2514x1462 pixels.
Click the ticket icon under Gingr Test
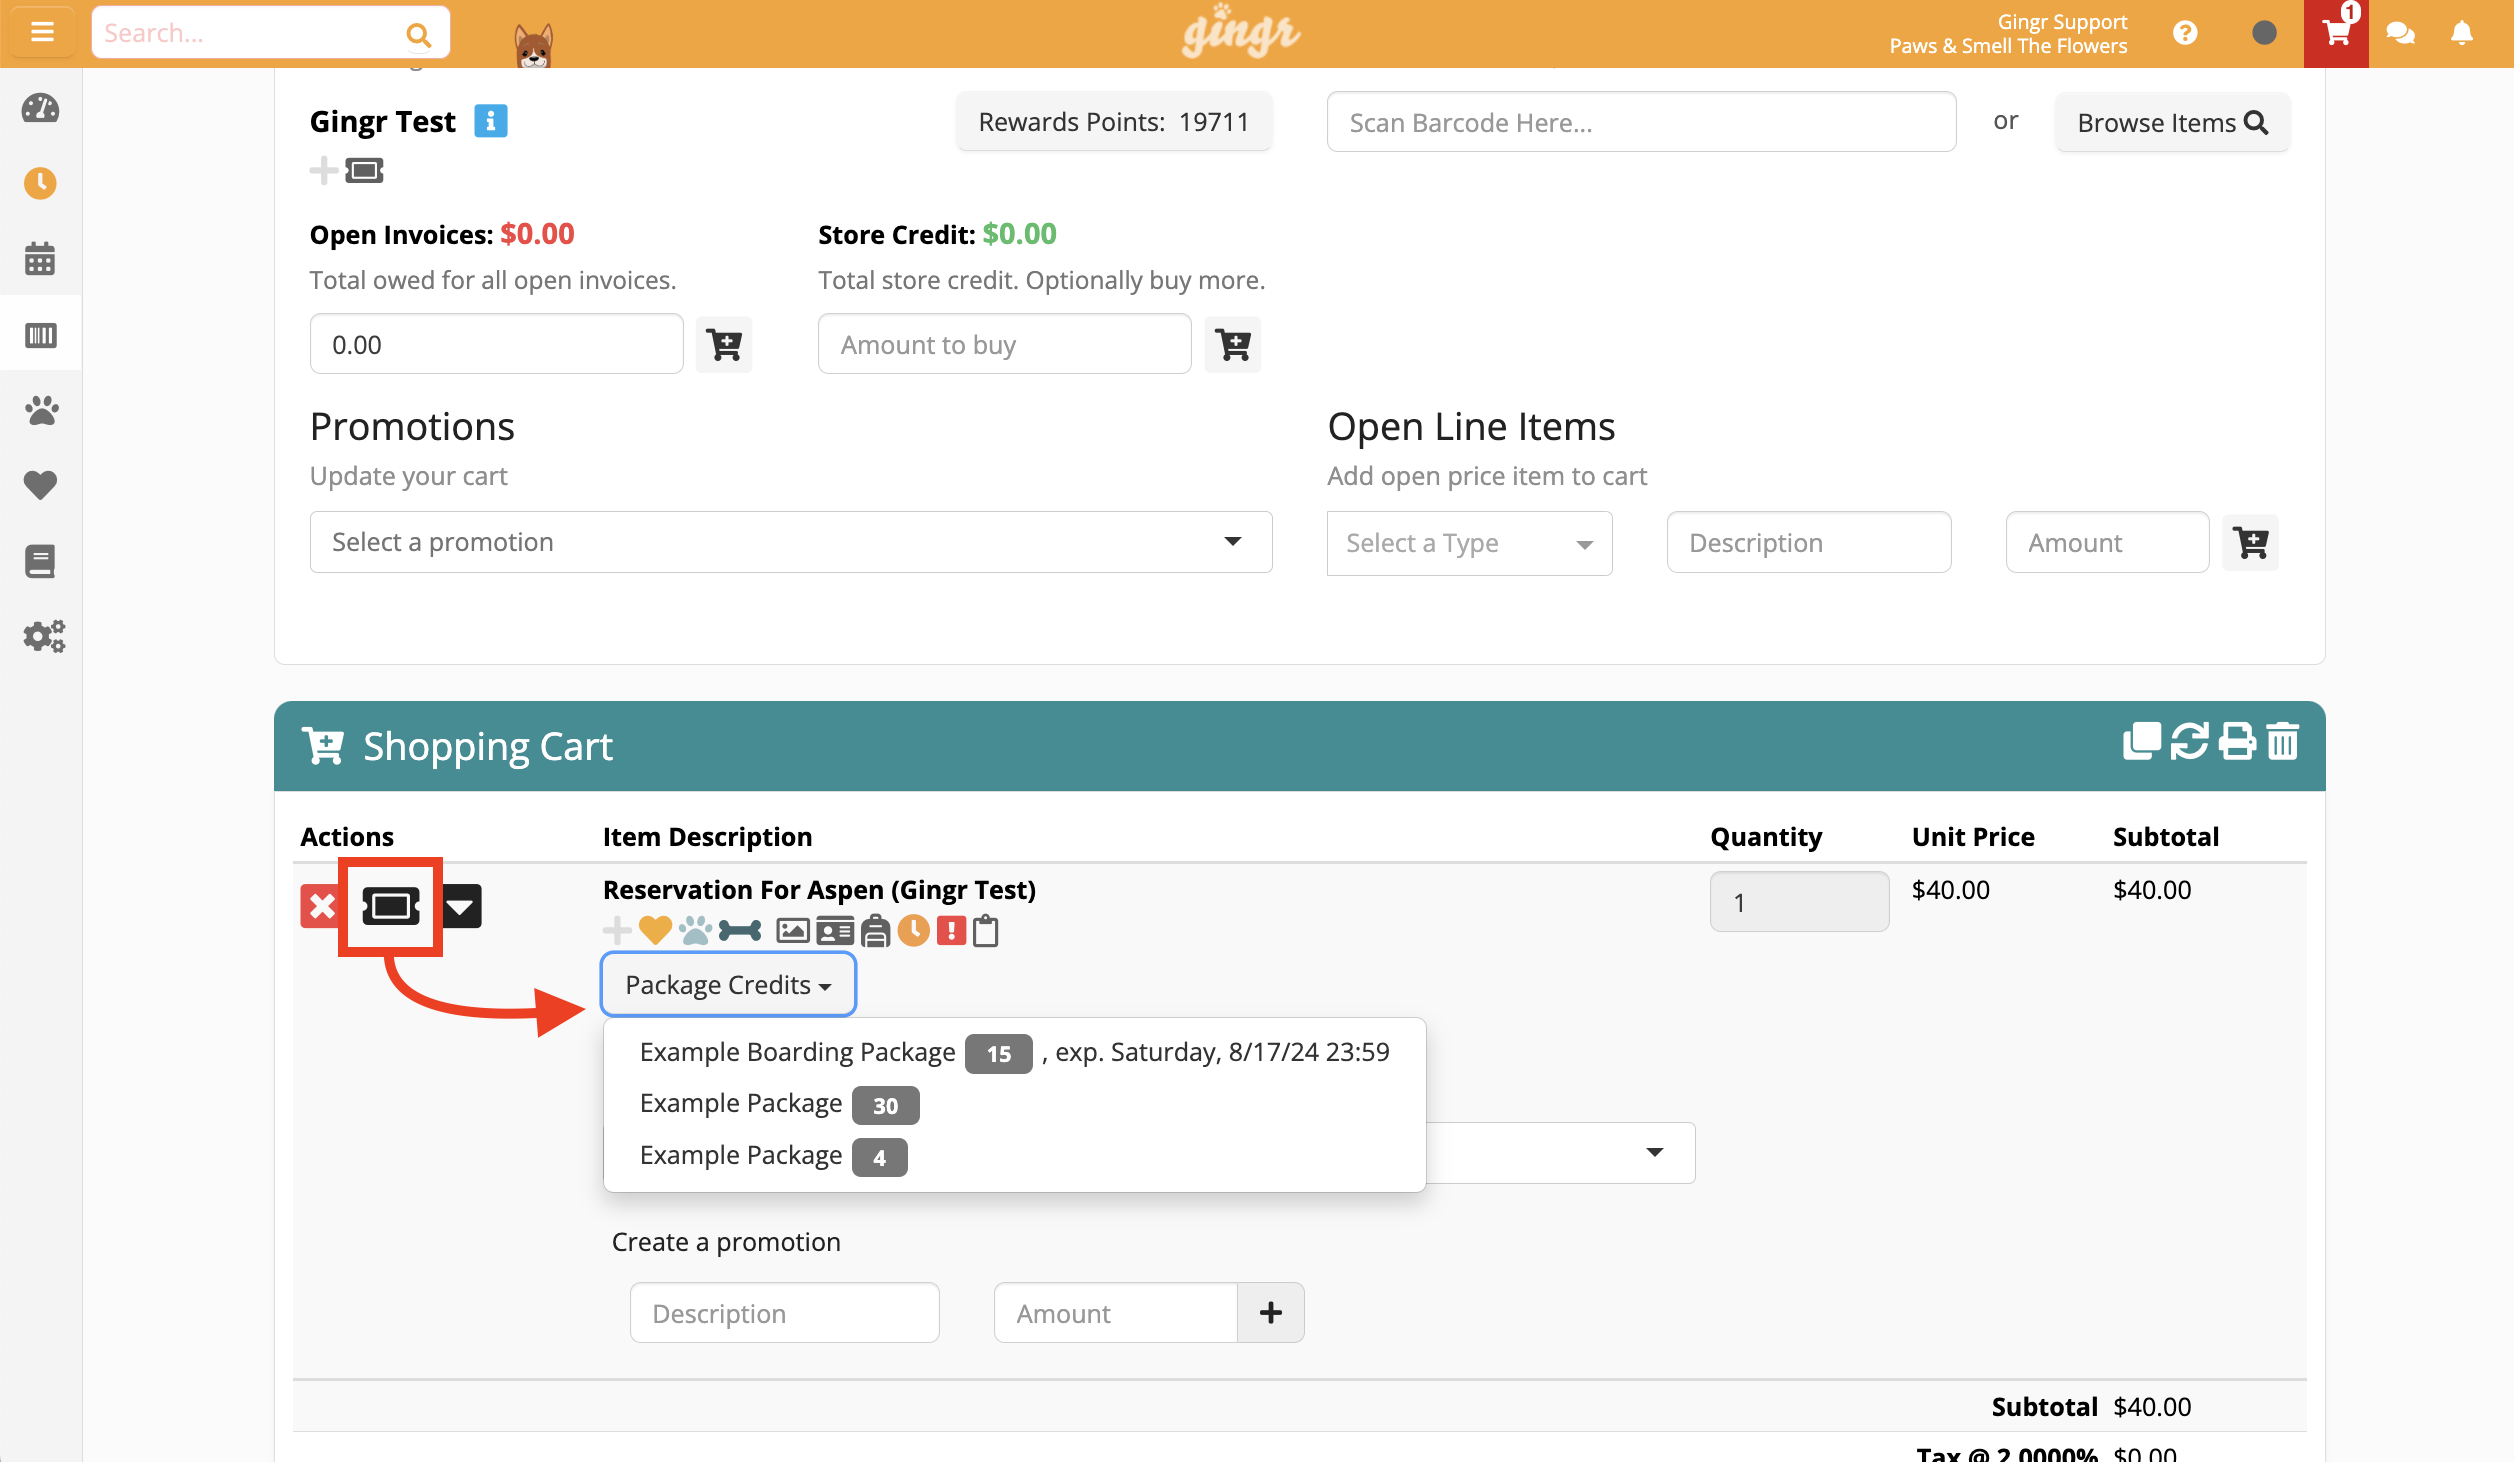click(365, 170)
